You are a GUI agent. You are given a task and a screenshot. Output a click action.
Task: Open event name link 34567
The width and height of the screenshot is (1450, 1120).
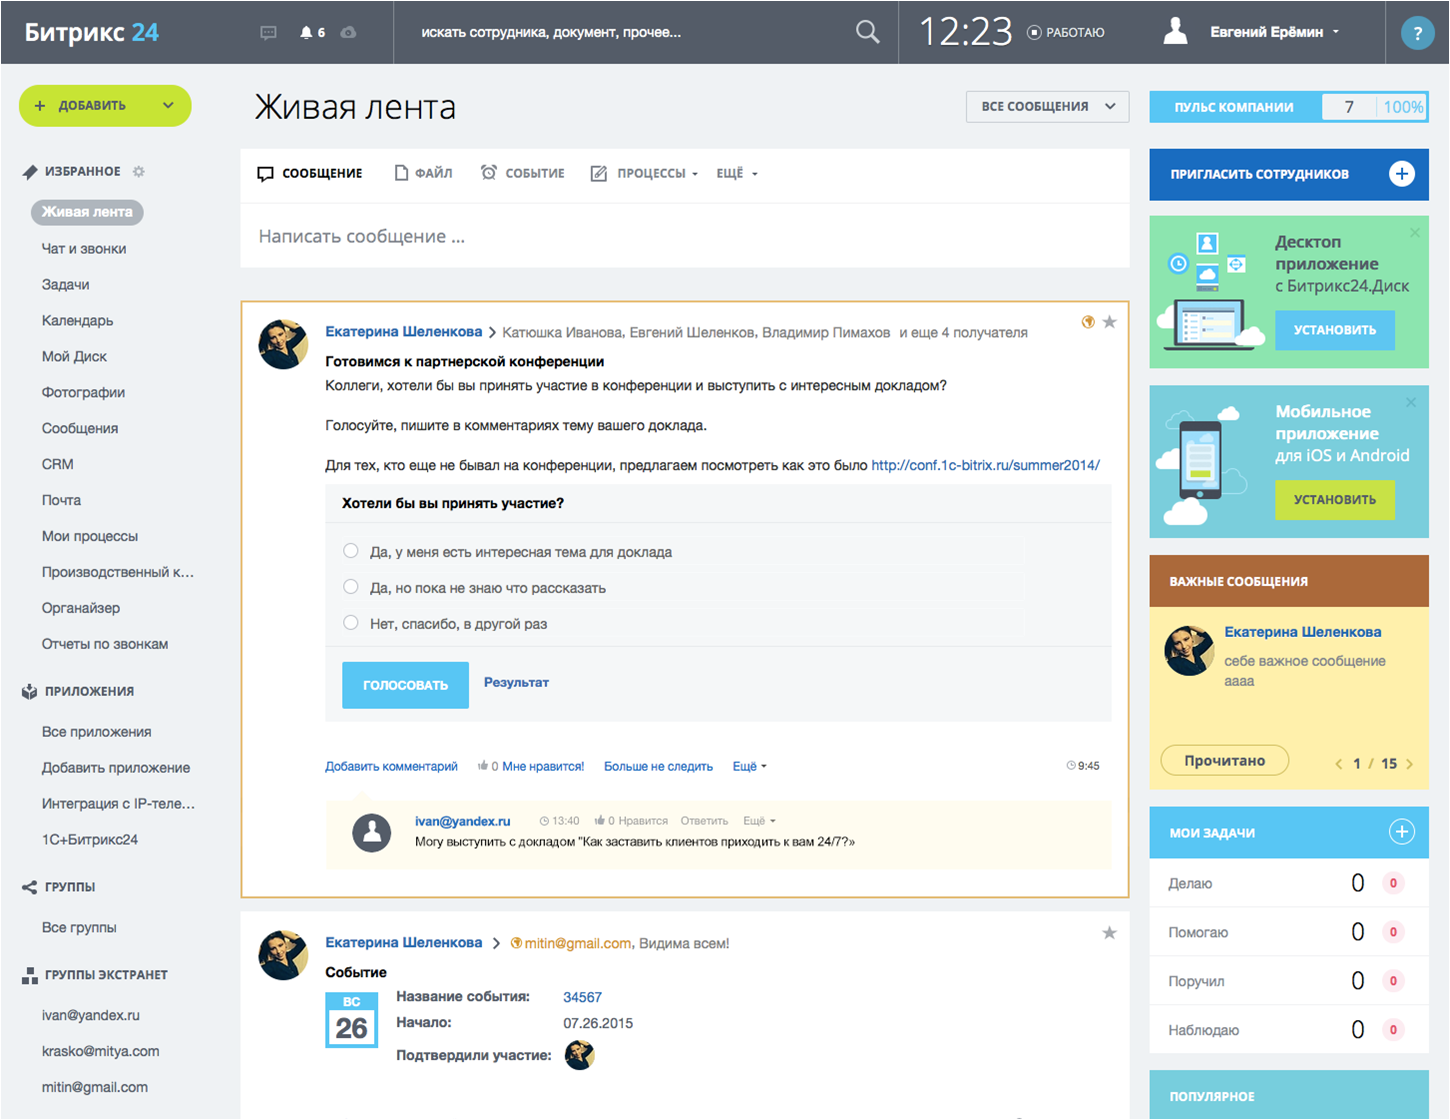(x=582, y=997)
